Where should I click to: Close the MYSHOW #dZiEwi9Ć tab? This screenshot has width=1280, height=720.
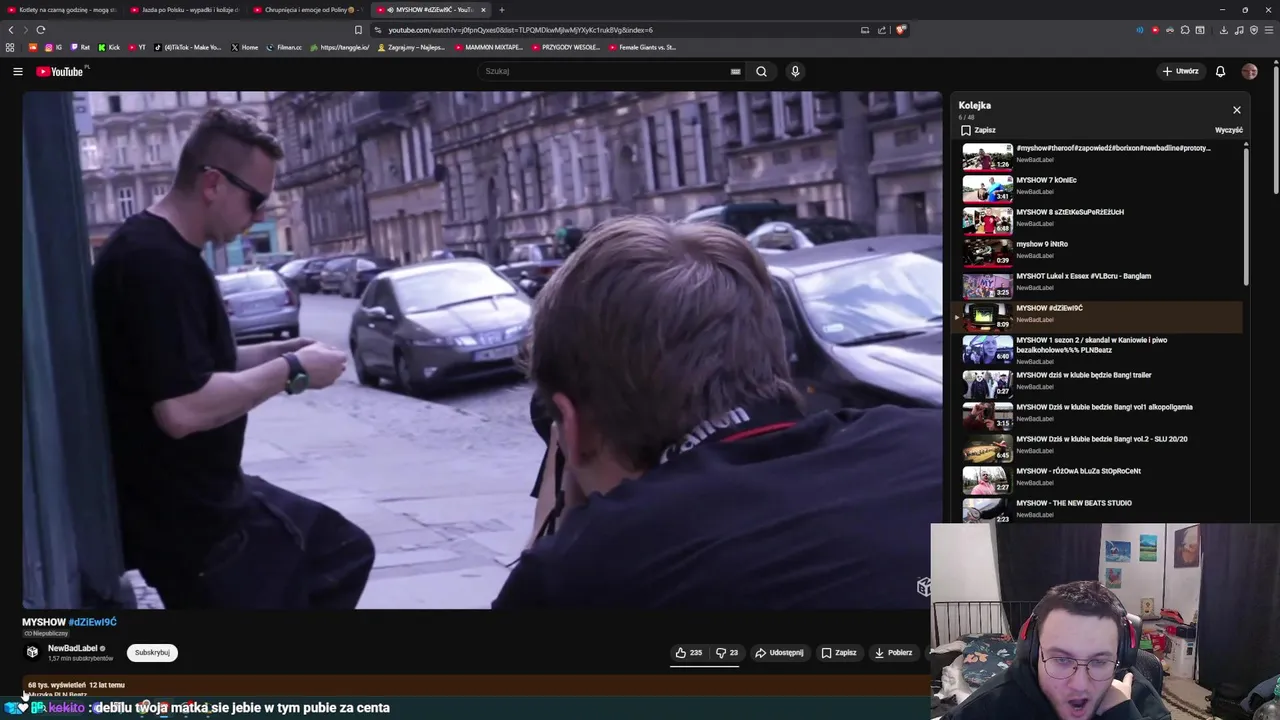(483, 10)
